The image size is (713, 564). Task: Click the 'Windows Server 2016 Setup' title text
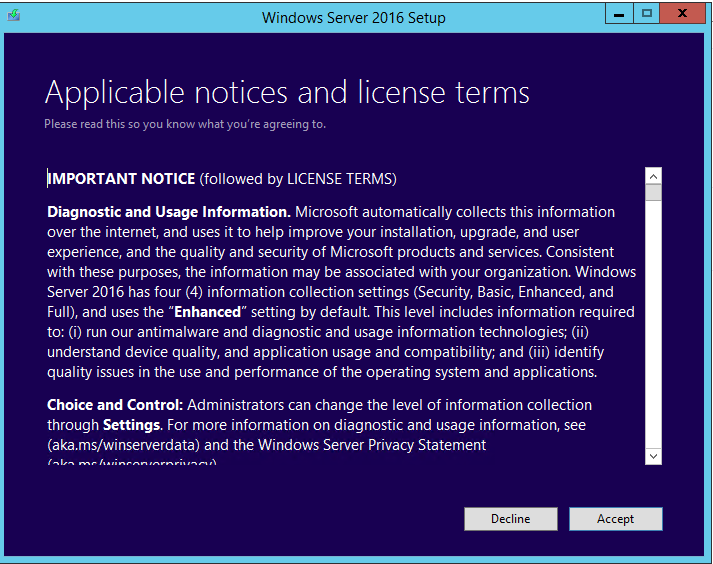point(354,18)
